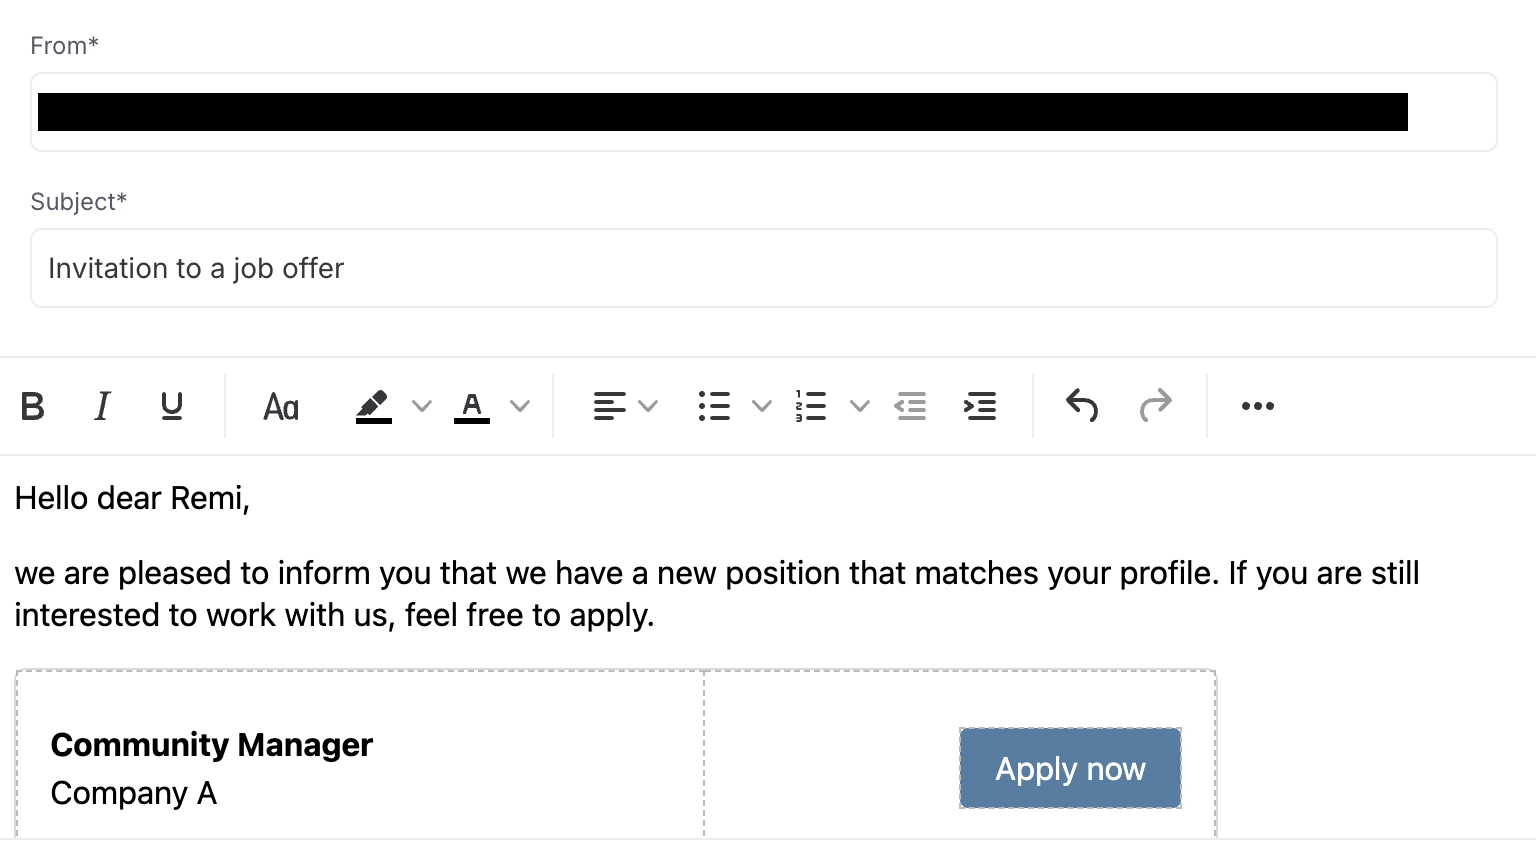Open the text alignment dropdown arrow
This screenshot has width=1536, height=842.
[648, 406]
